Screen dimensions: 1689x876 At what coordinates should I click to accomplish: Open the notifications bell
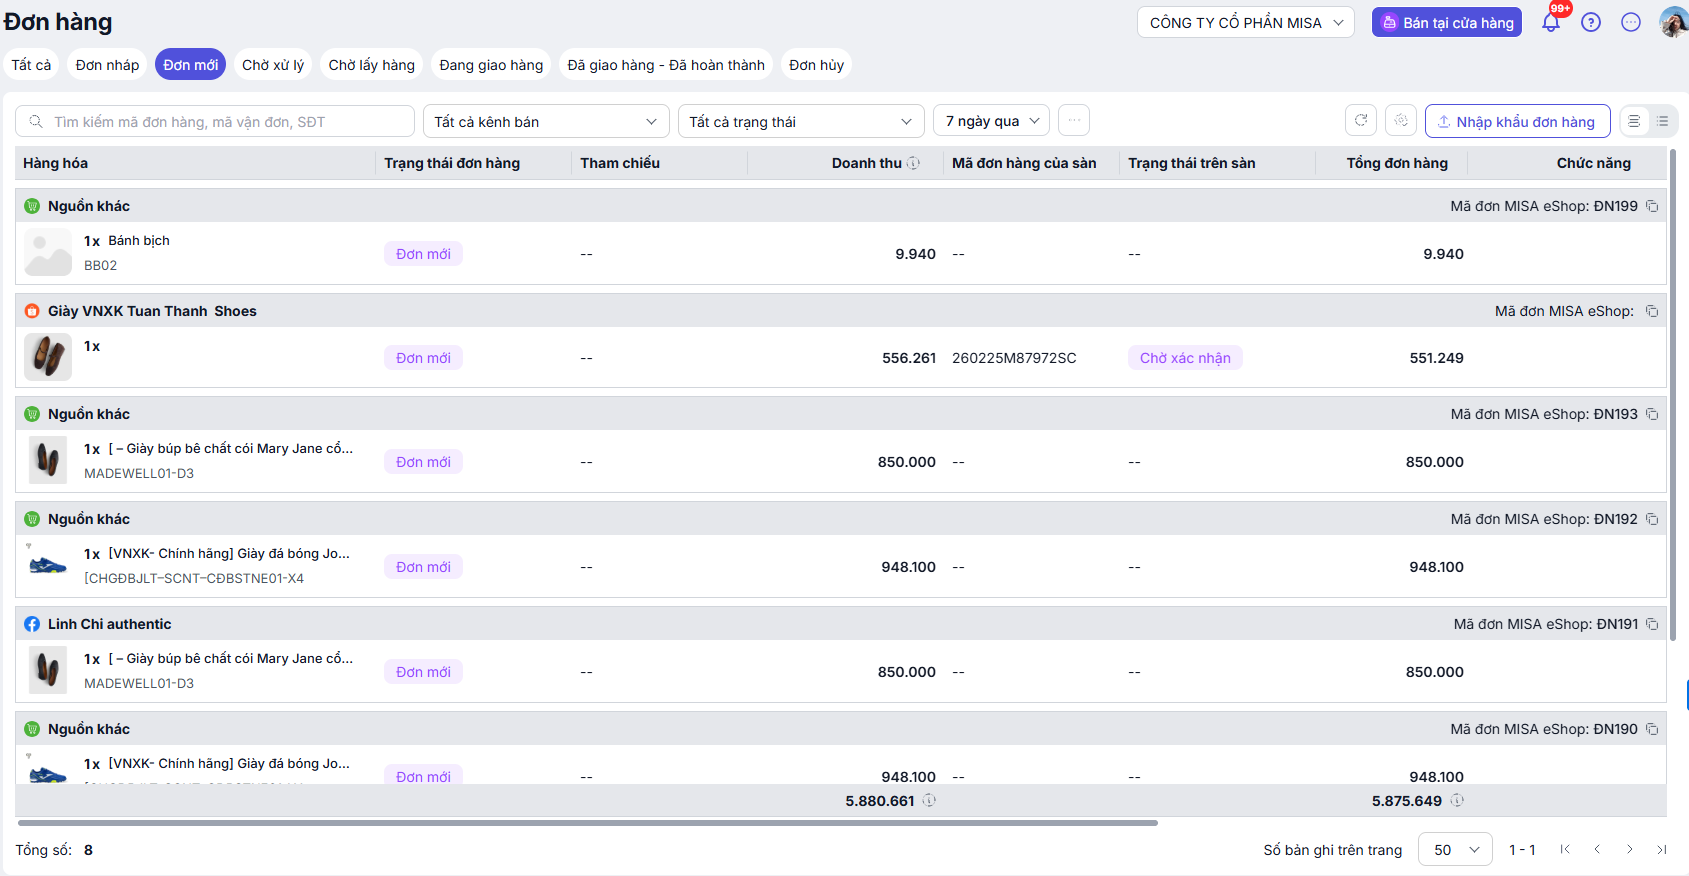[x=1551, y=22]
